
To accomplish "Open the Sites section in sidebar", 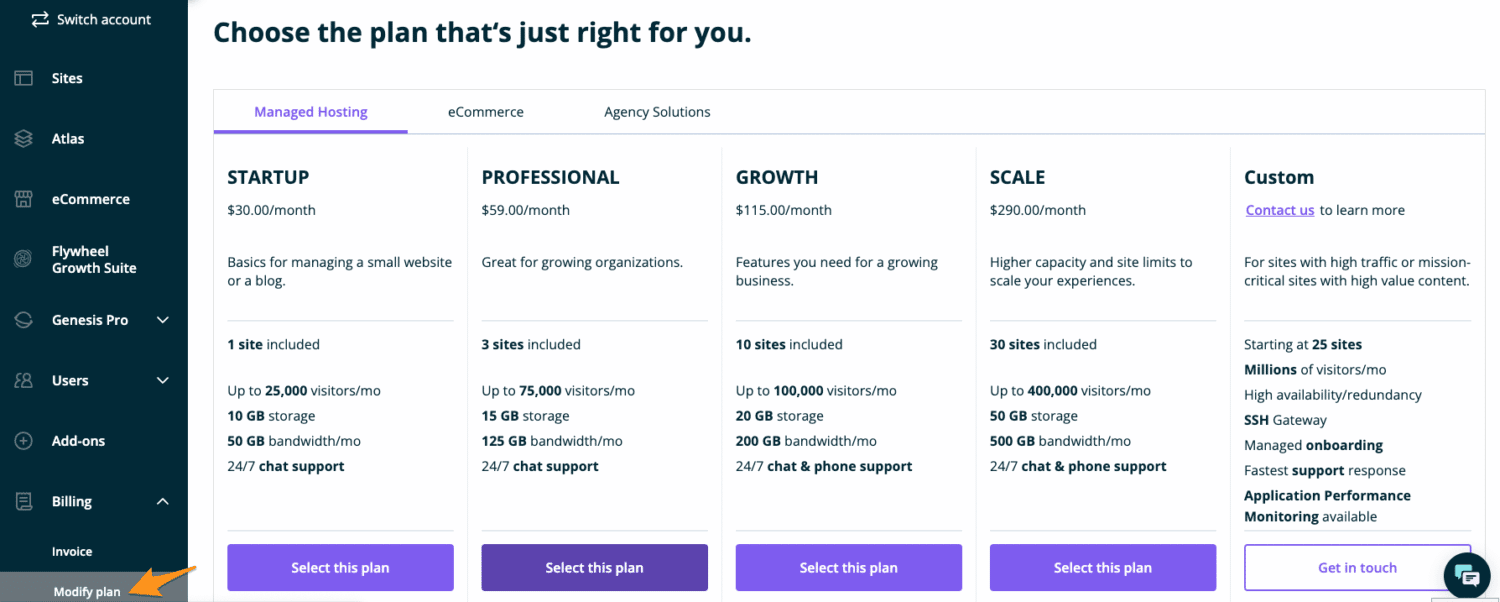I will (x=67, y=78).
